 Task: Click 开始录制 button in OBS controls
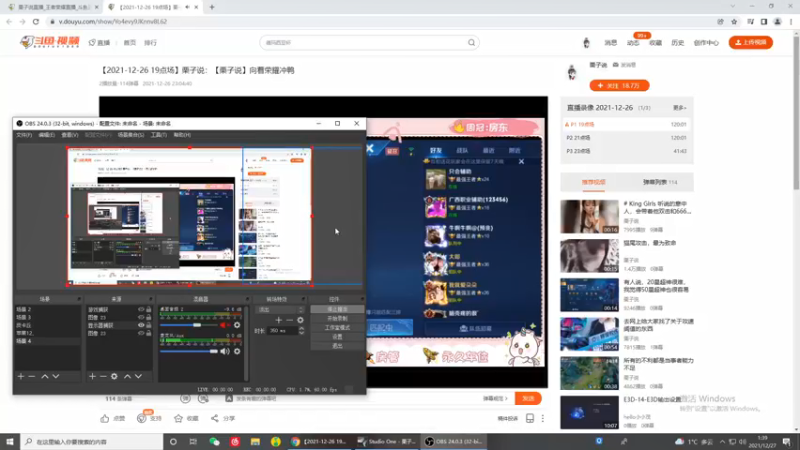tap(337, 318)
